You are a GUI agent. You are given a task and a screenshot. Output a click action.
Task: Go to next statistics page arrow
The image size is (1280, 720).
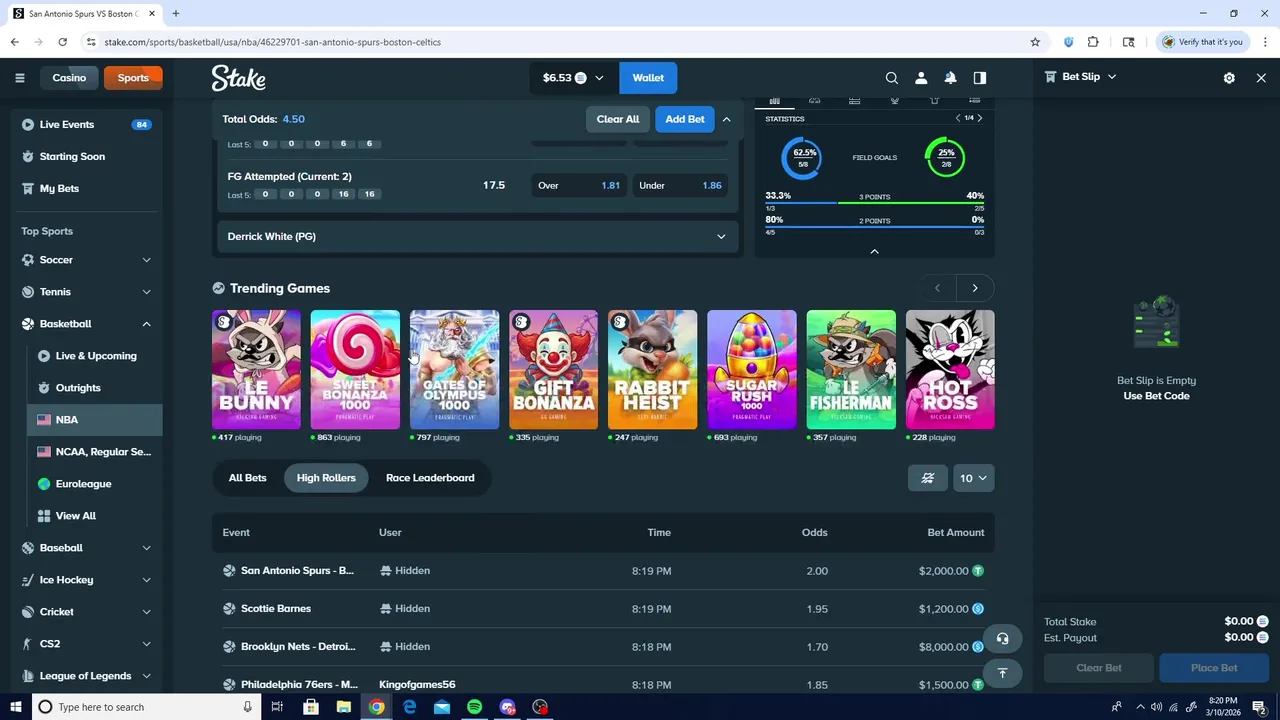pyautogui.click(x=979, y=118)
